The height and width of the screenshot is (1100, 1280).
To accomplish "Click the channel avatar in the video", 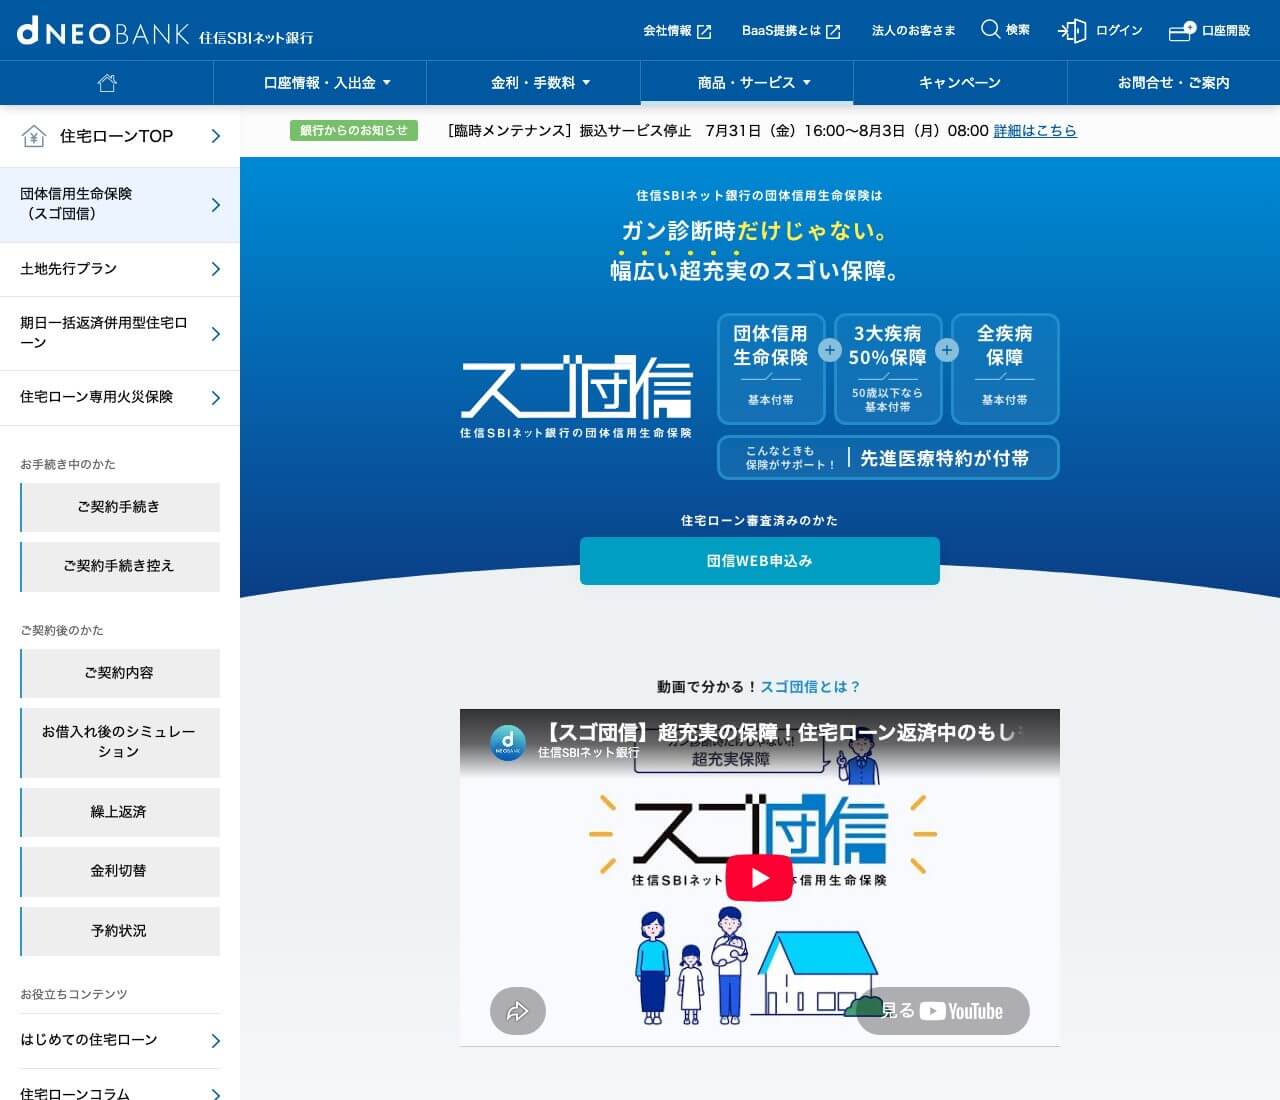I will click(x=508, y=742).
